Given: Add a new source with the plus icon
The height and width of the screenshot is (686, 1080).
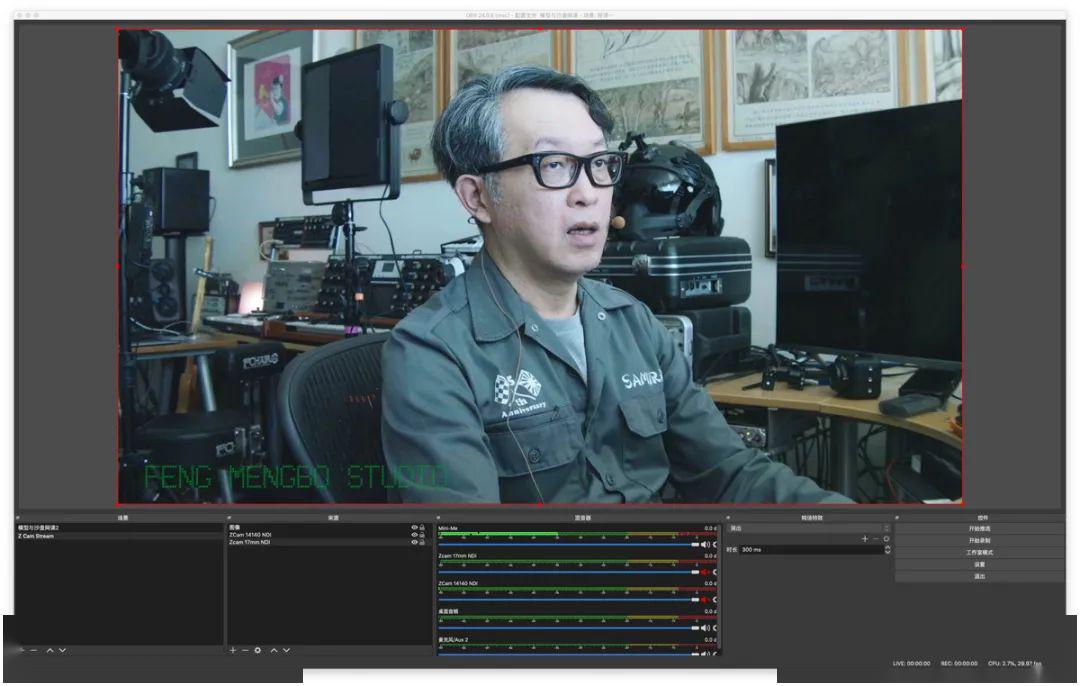Looking at the screenshot, I should tap(231, 651).
